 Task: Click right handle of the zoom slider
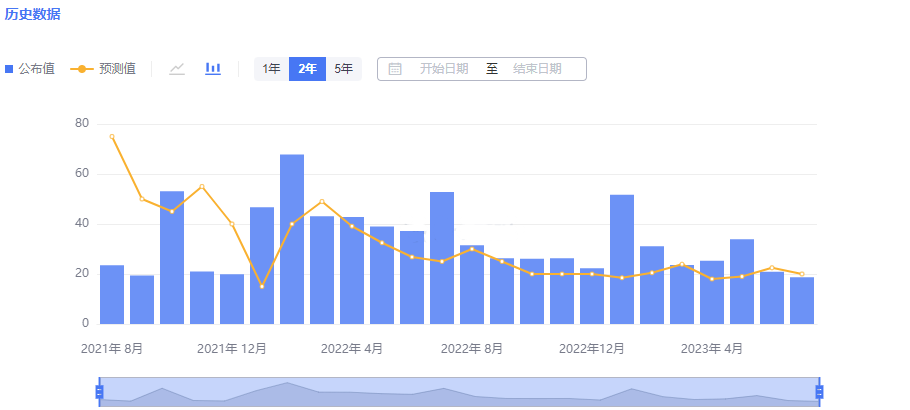(x=819, y=392)
